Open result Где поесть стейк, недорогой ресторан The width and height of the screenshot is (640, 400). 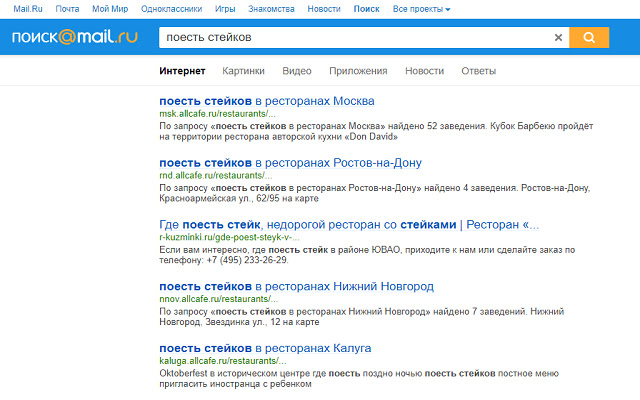[x=349, y=224]
